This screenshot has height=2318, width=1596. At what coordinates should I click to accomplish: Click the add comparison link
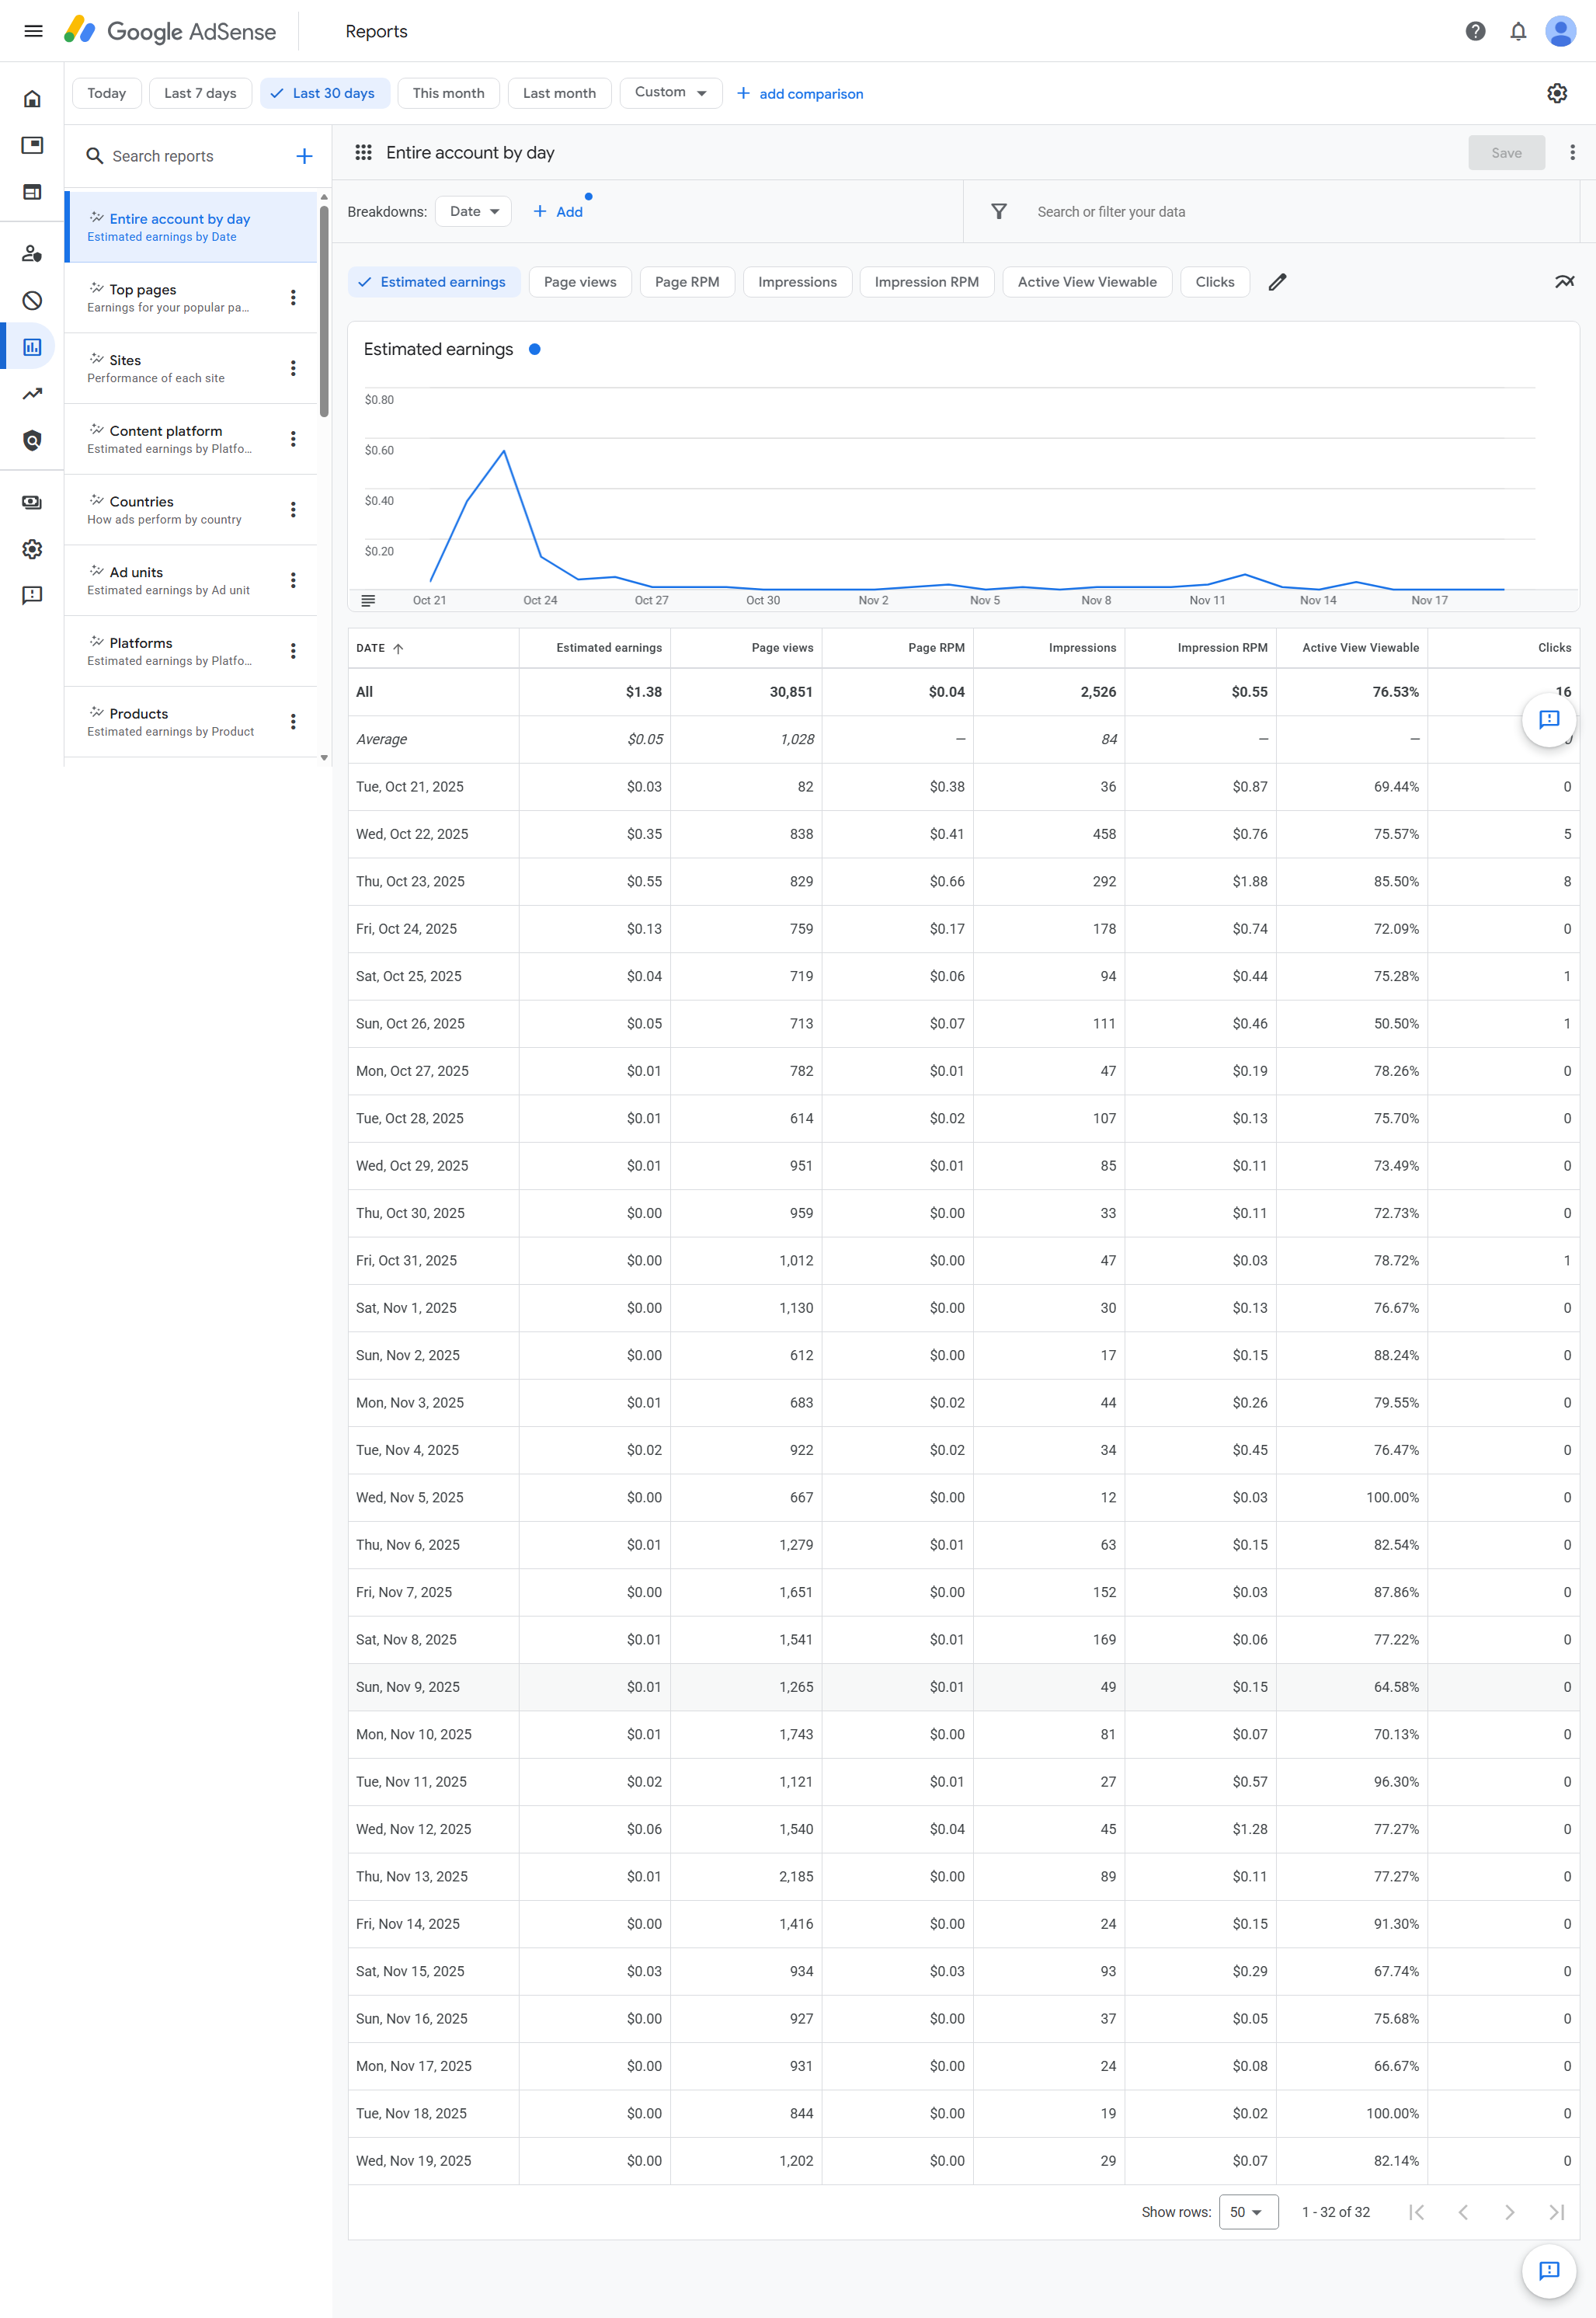799,93
